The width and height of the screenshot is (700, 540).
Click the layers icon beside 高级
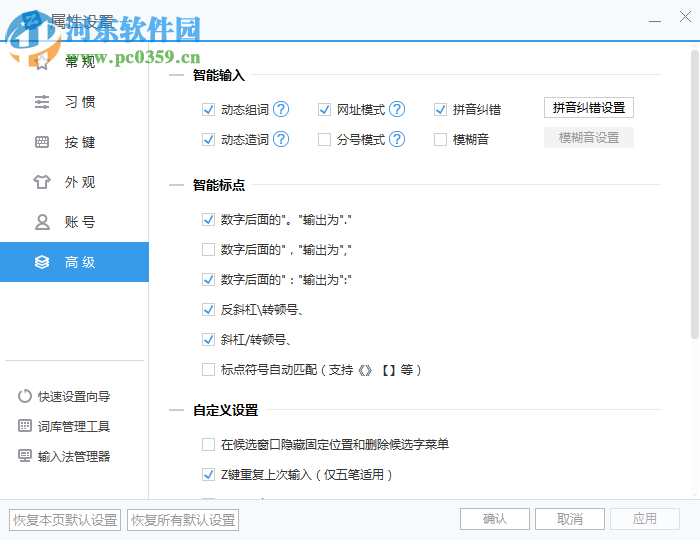(x=42, y=262)
